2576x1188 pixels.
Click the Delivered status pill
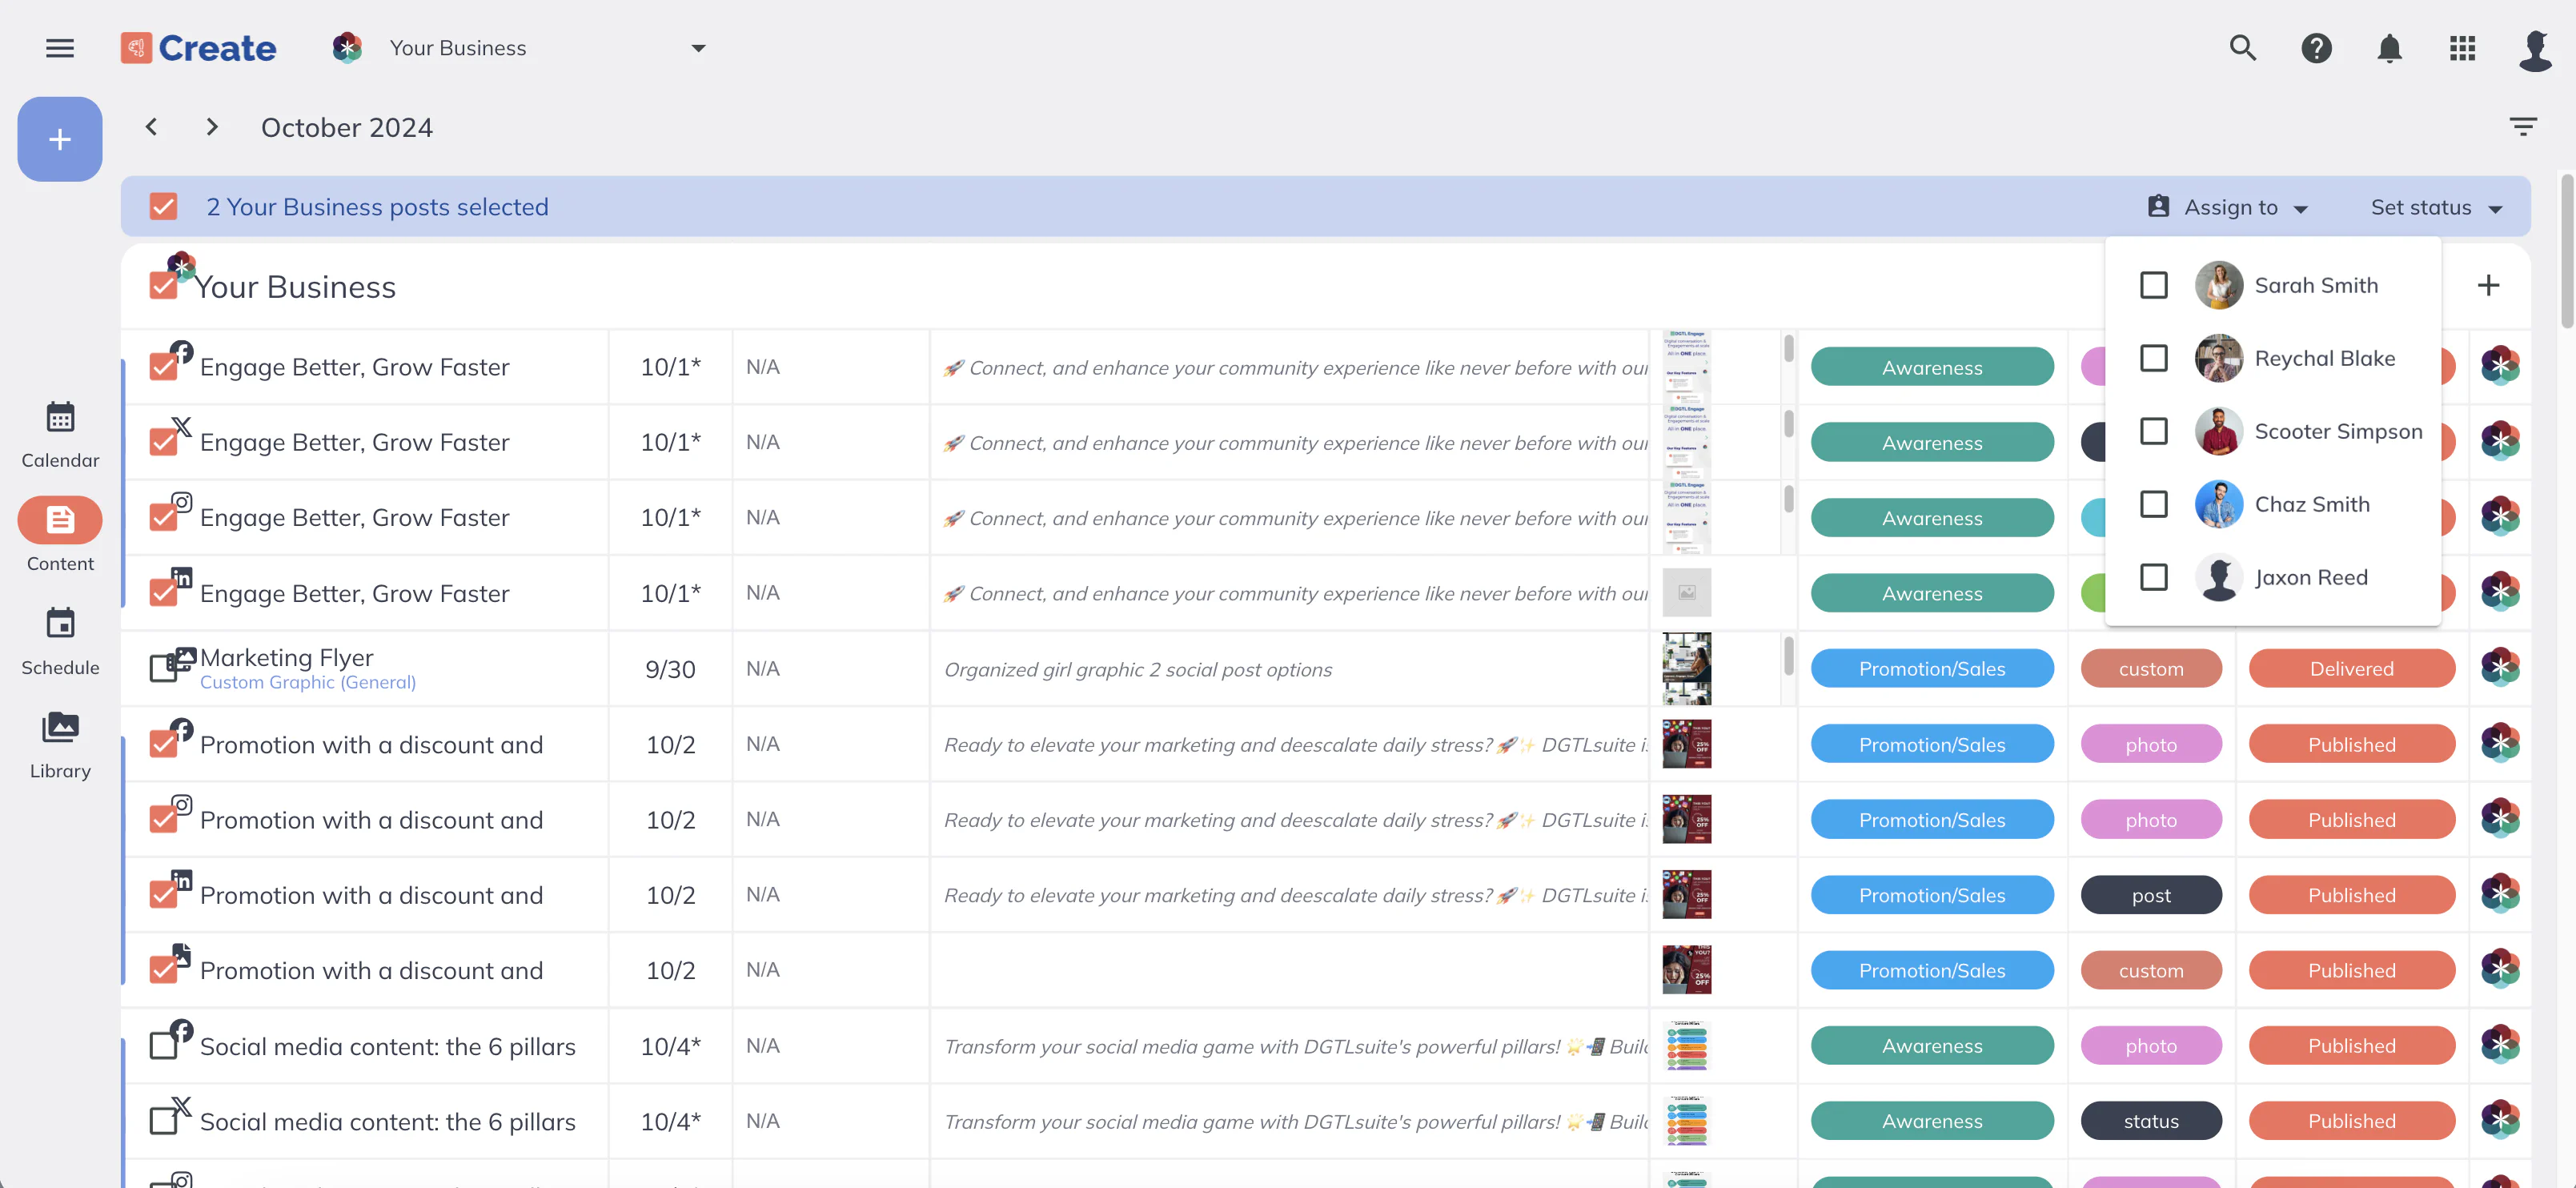(x=2351, y=669)
